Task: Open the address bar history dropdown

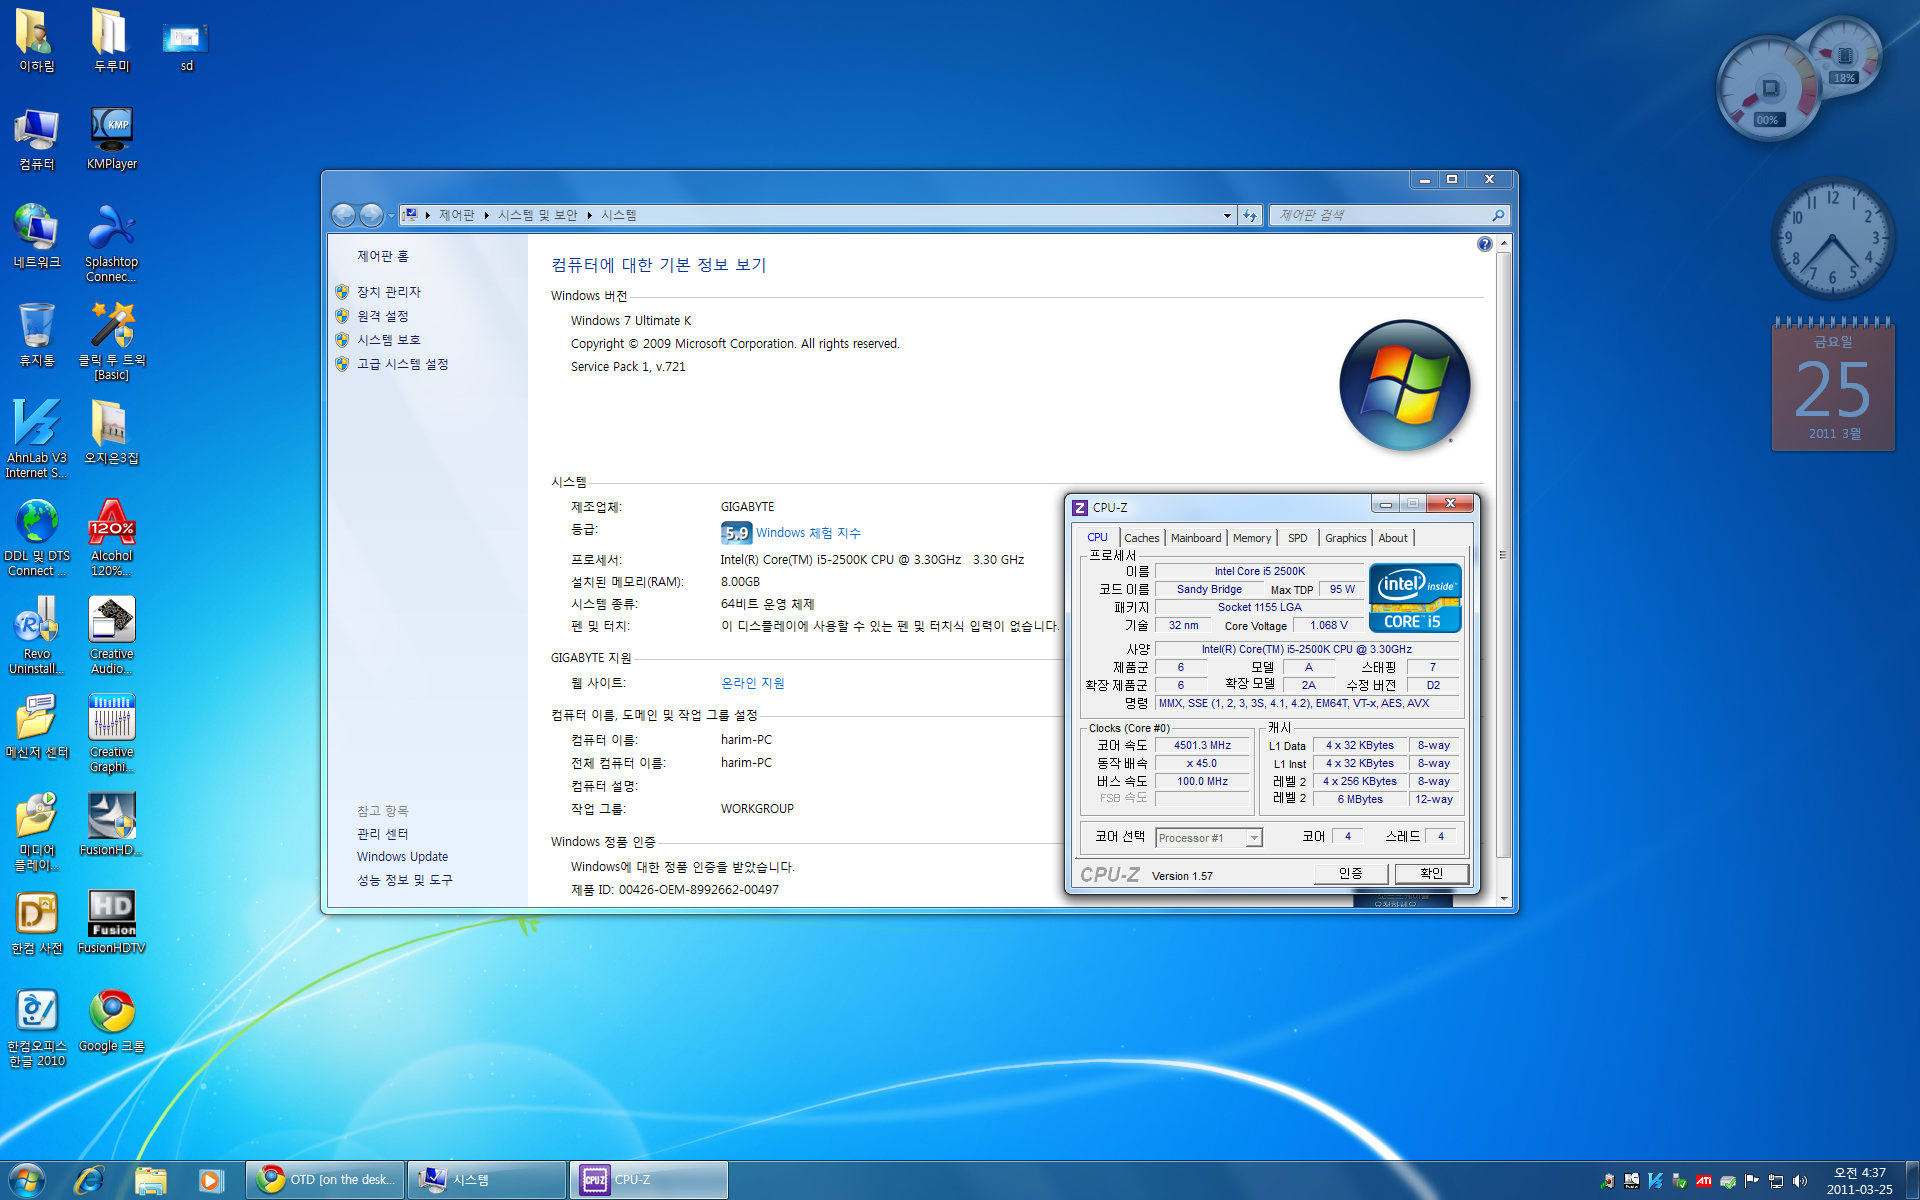Action: (1227, 215)
